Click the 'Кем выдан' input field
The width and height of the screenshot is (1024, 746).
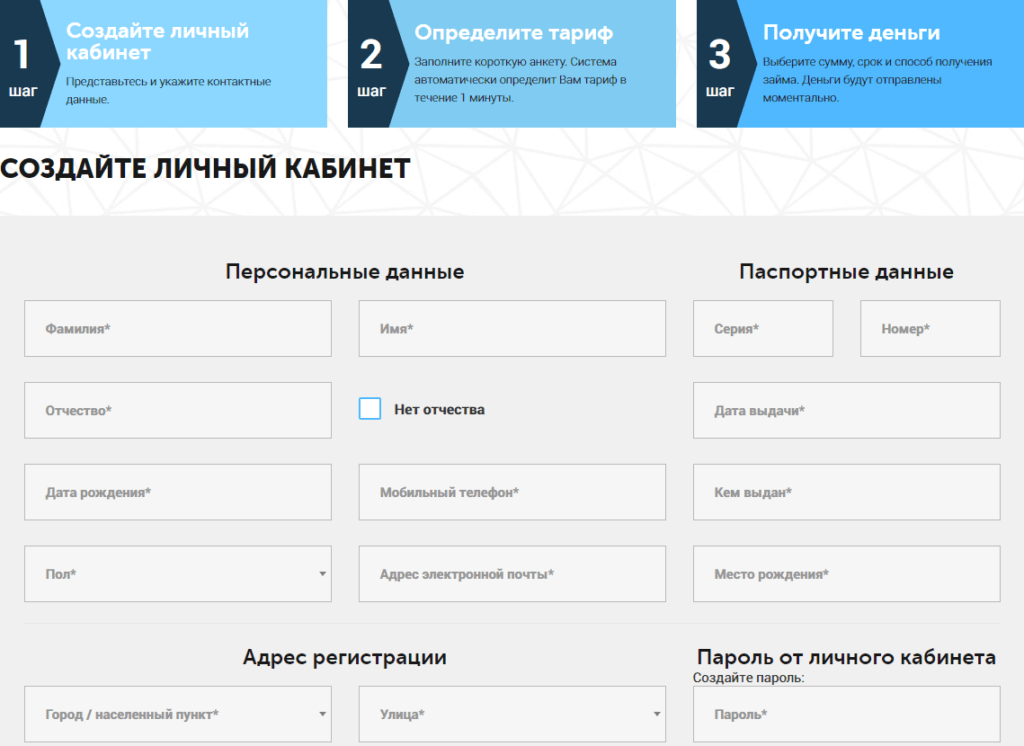pos(846,492)
